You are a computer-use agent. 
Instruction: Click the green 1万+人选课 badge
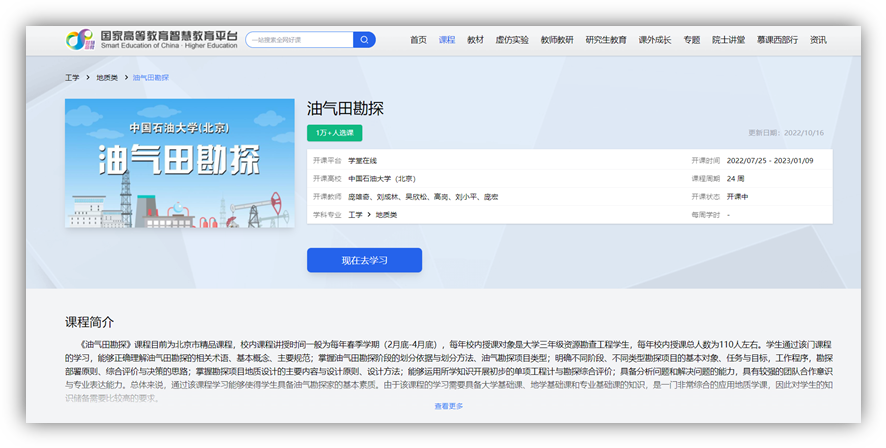(x=334, y=133)
